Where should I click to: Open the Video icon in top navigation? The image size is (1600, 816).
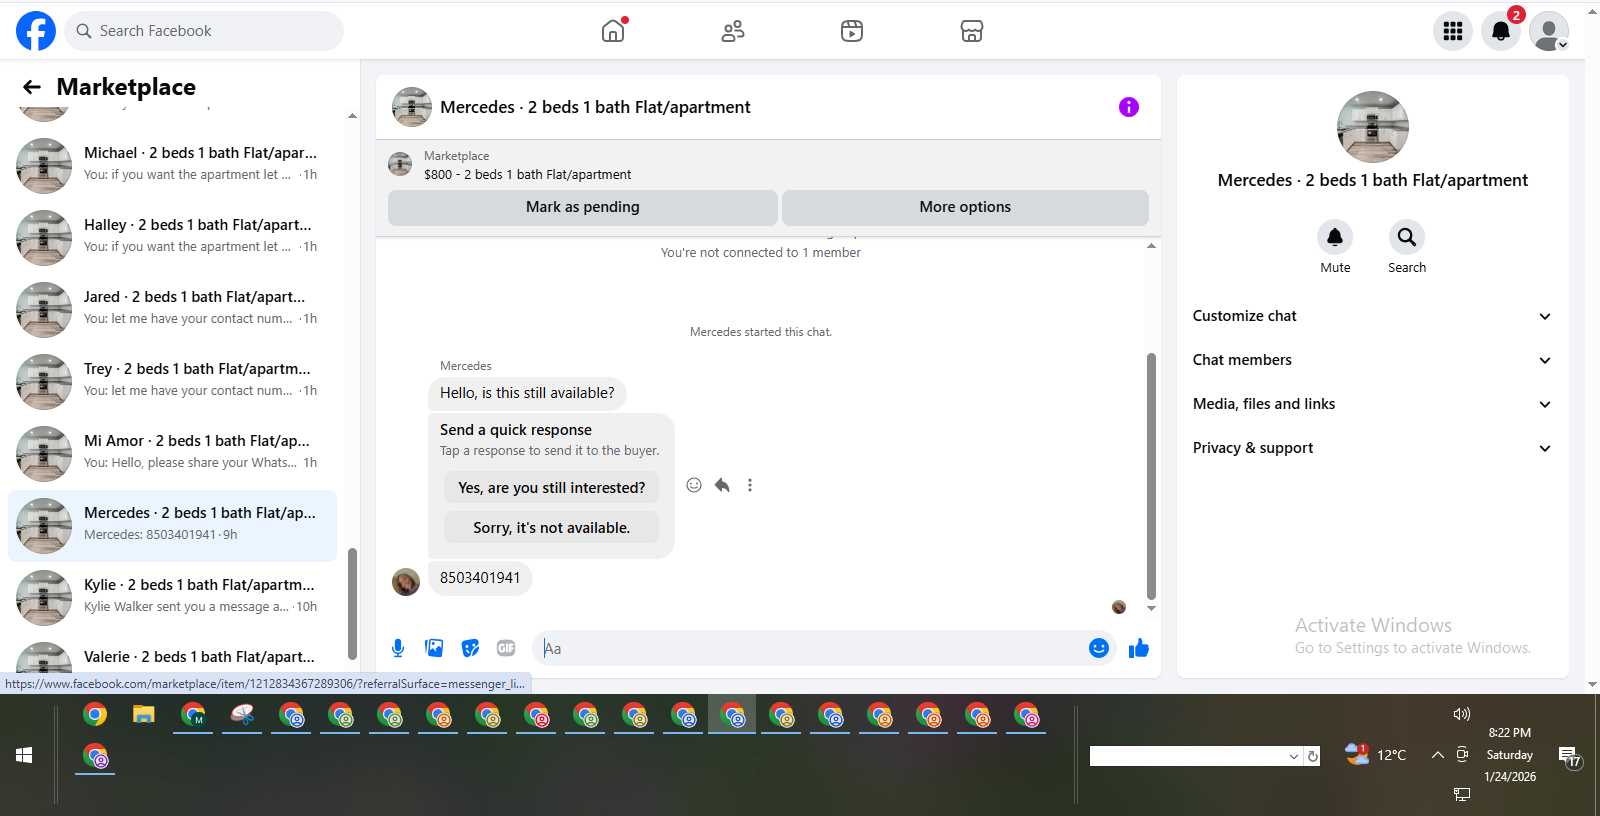[852, 31]
